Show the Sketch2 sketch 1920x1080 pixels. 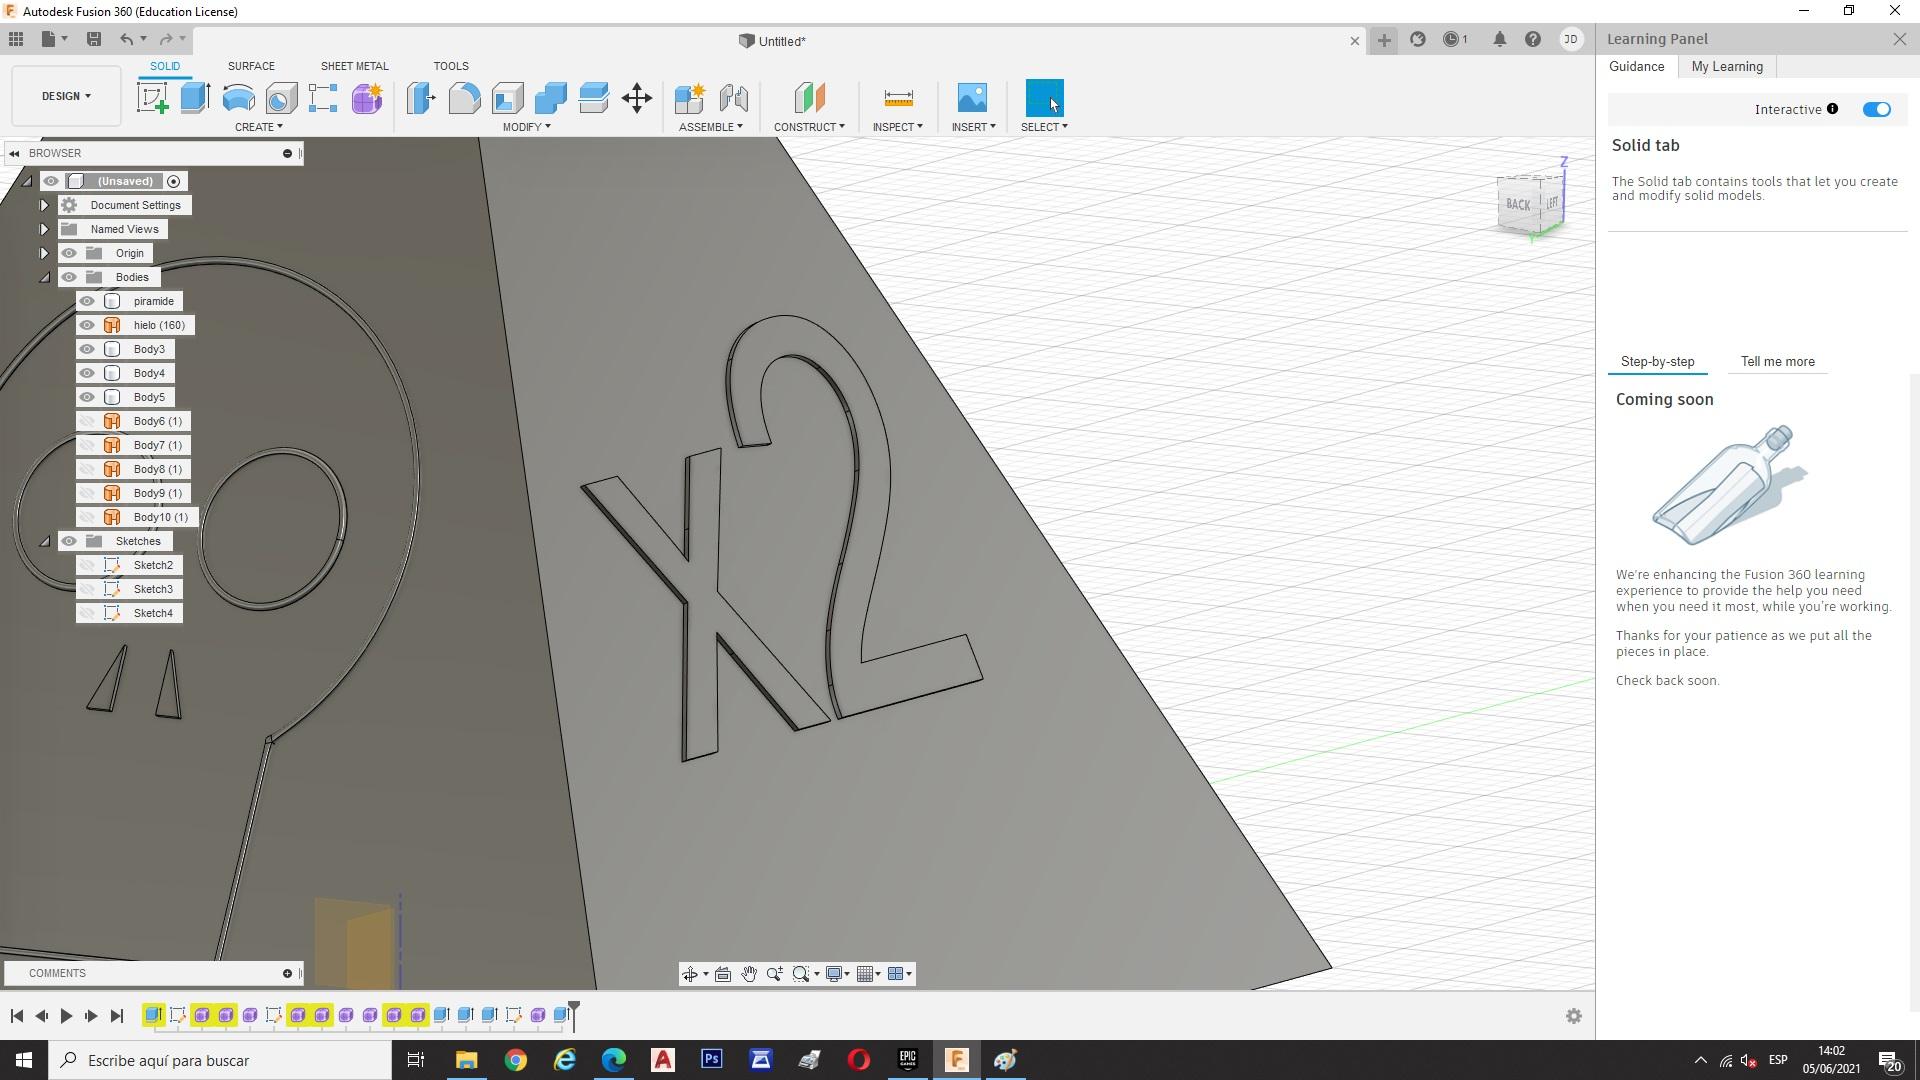[x=87, y=565]
